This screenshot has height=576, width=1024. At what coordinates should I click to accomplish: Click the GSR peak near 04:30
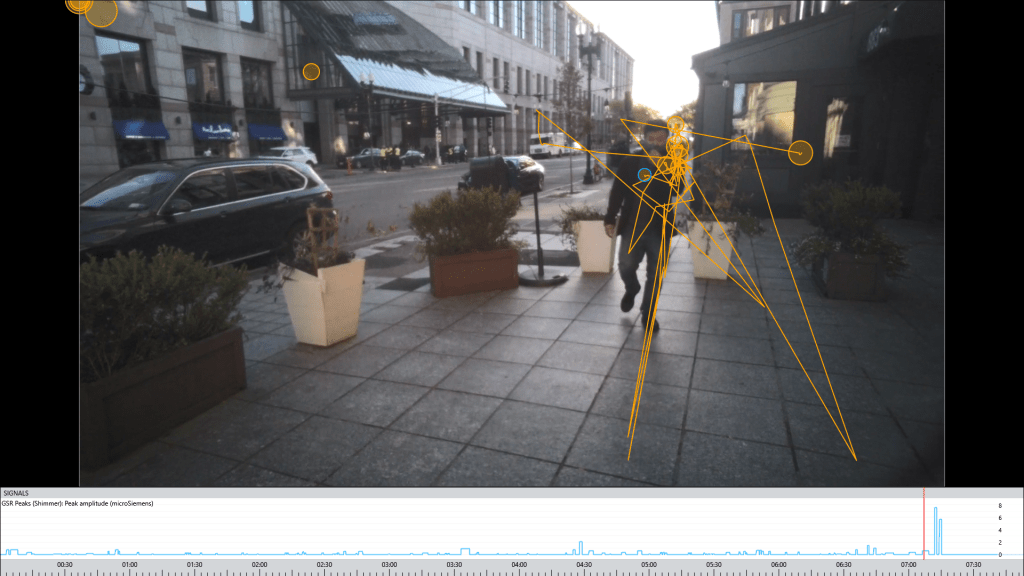point(581,548)
